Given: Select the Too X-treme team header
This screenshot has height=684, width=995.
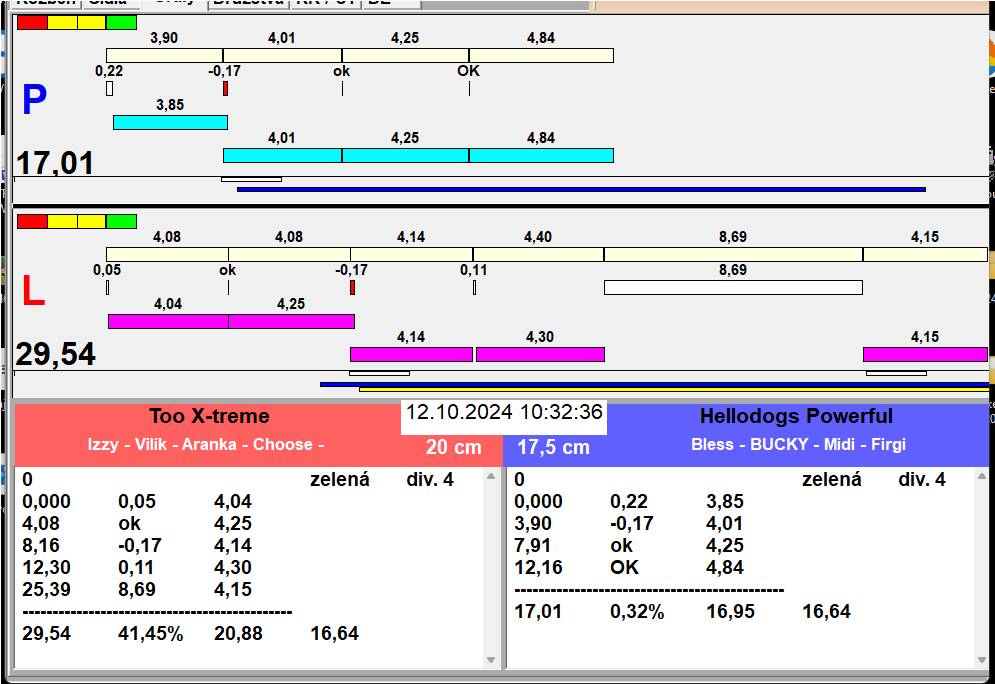Looking at the screenshot, I should pos(209,416).
